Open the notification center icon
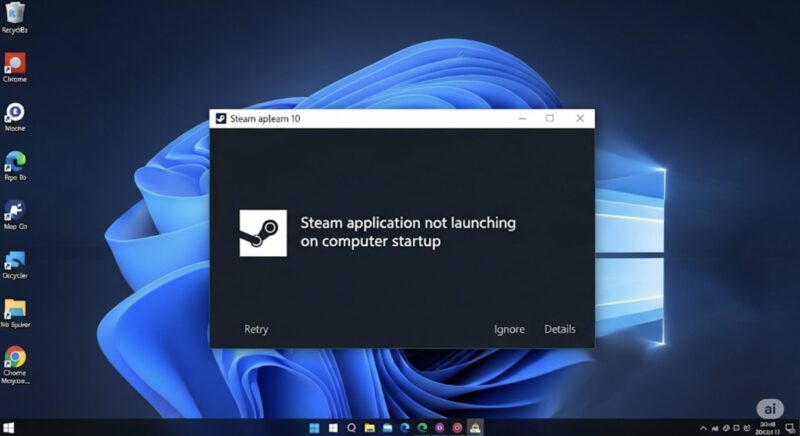Viewport: 800px width, 436px height. (x=790, y=428)
